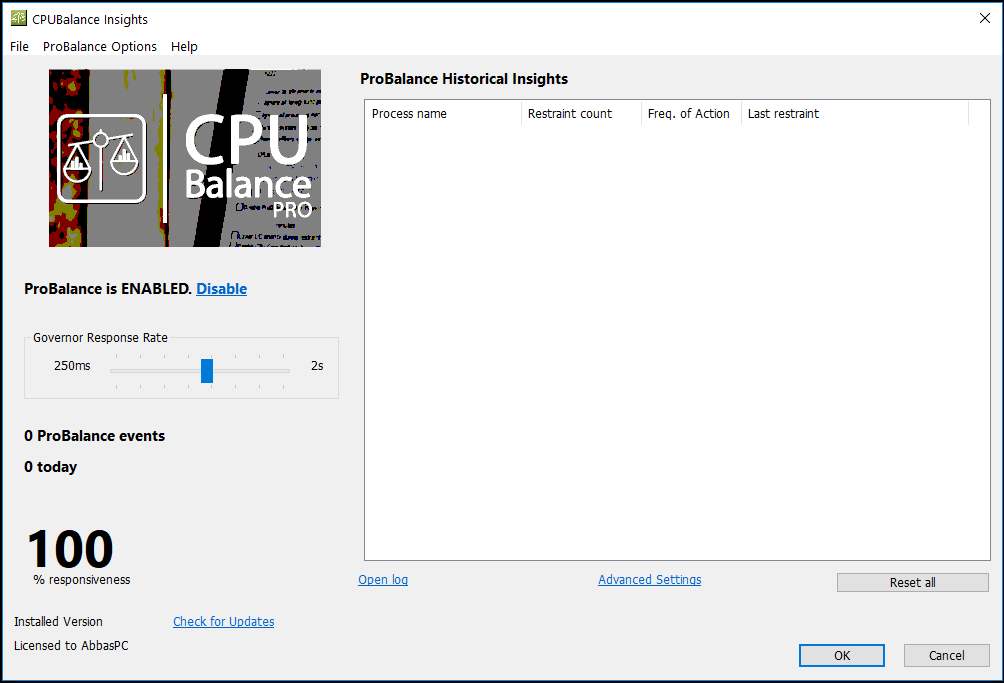Image resolution: width=1004 pixels, height=683 pixels.
Task: Open Advanced Settings link
Action: 649,579
